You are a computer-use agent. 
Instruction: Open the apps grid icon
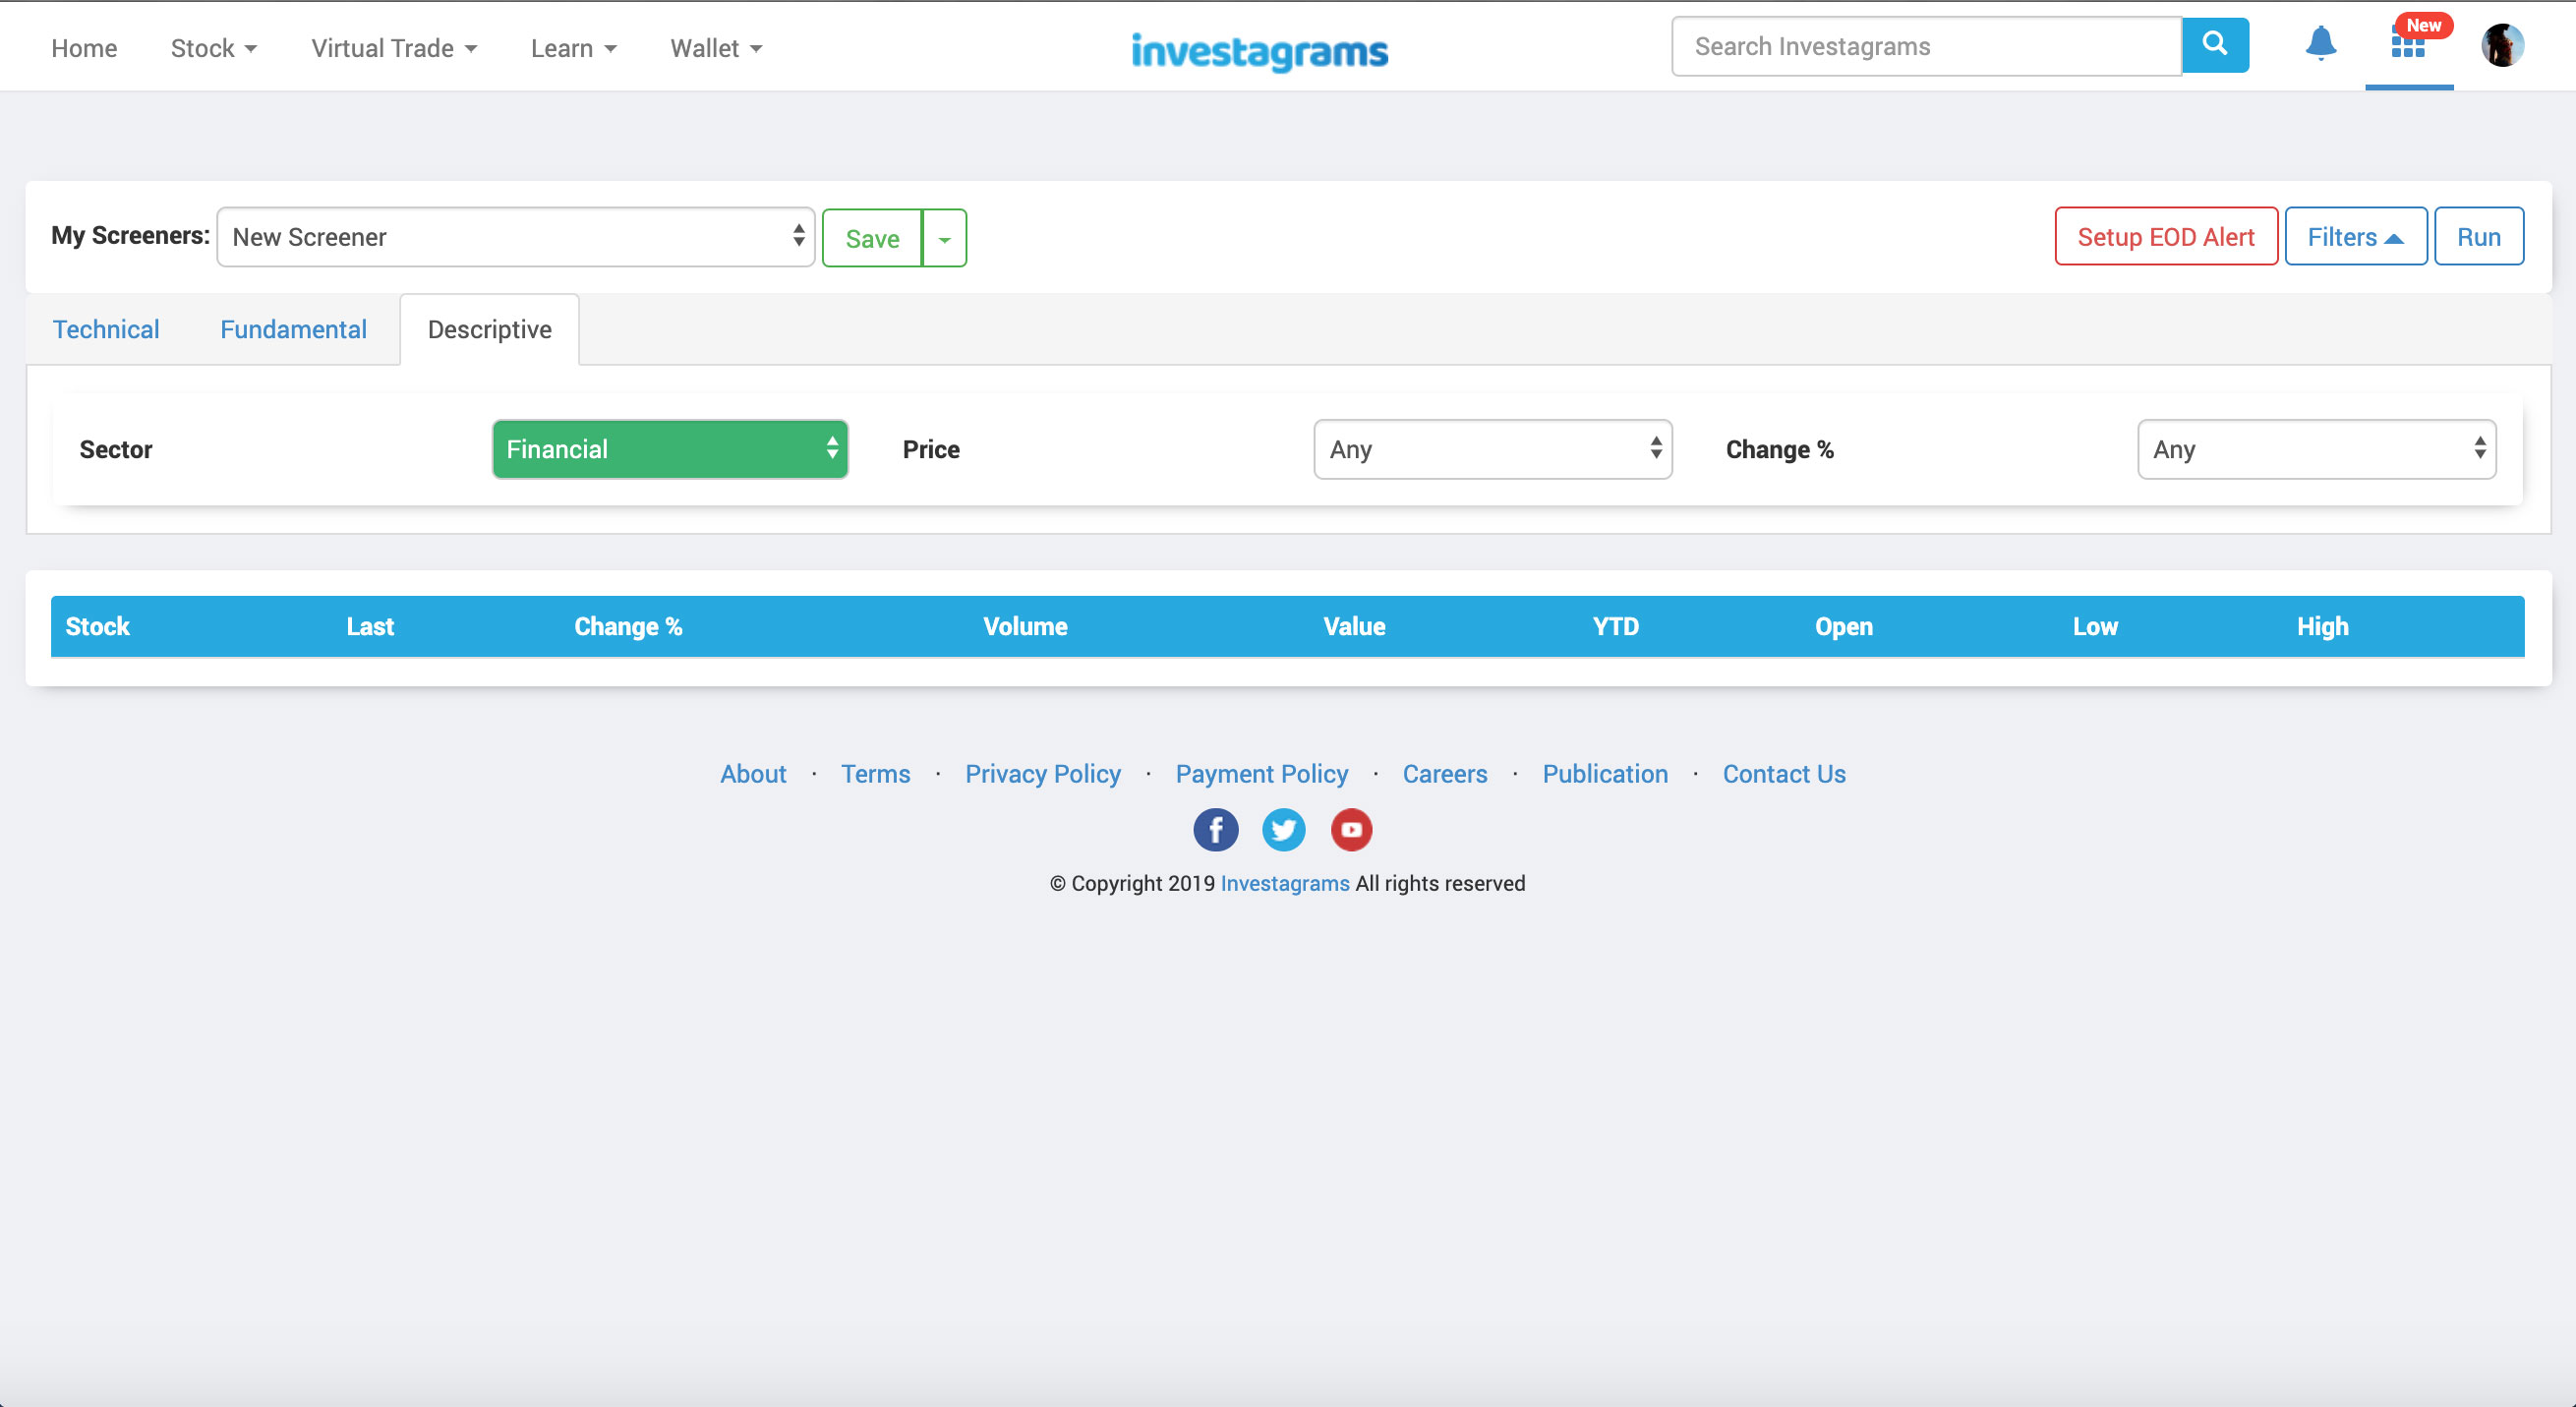click(2408, 44)
